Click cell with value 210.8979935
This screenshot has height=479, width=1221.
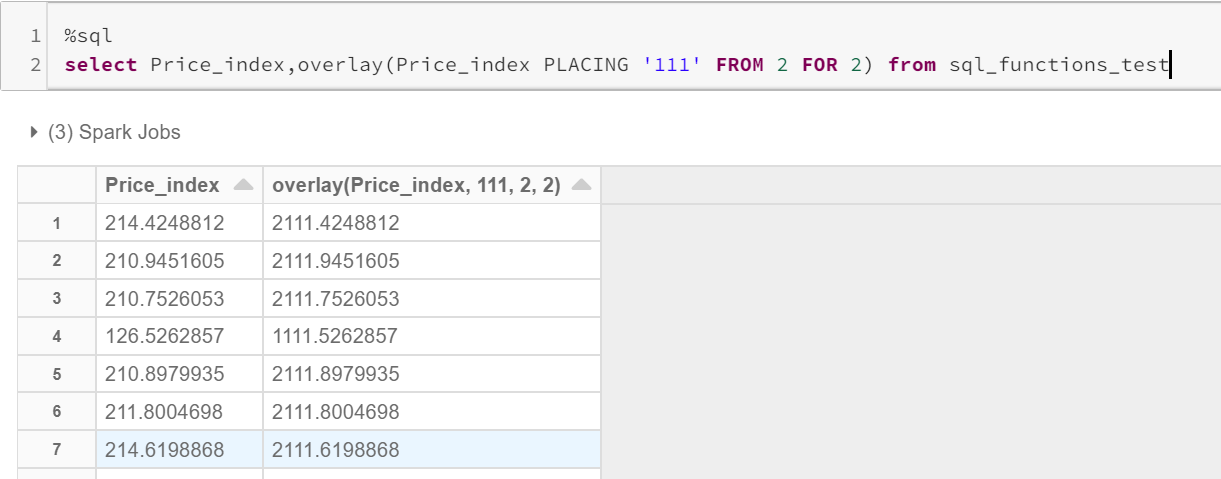165,374
